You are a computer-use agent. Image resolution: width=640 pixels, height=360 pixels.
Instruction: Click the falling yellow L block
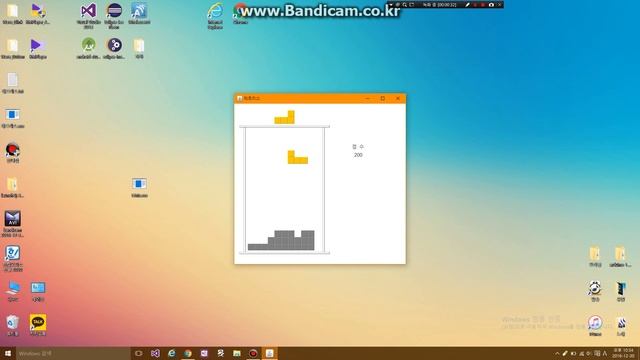pos(298,157)
